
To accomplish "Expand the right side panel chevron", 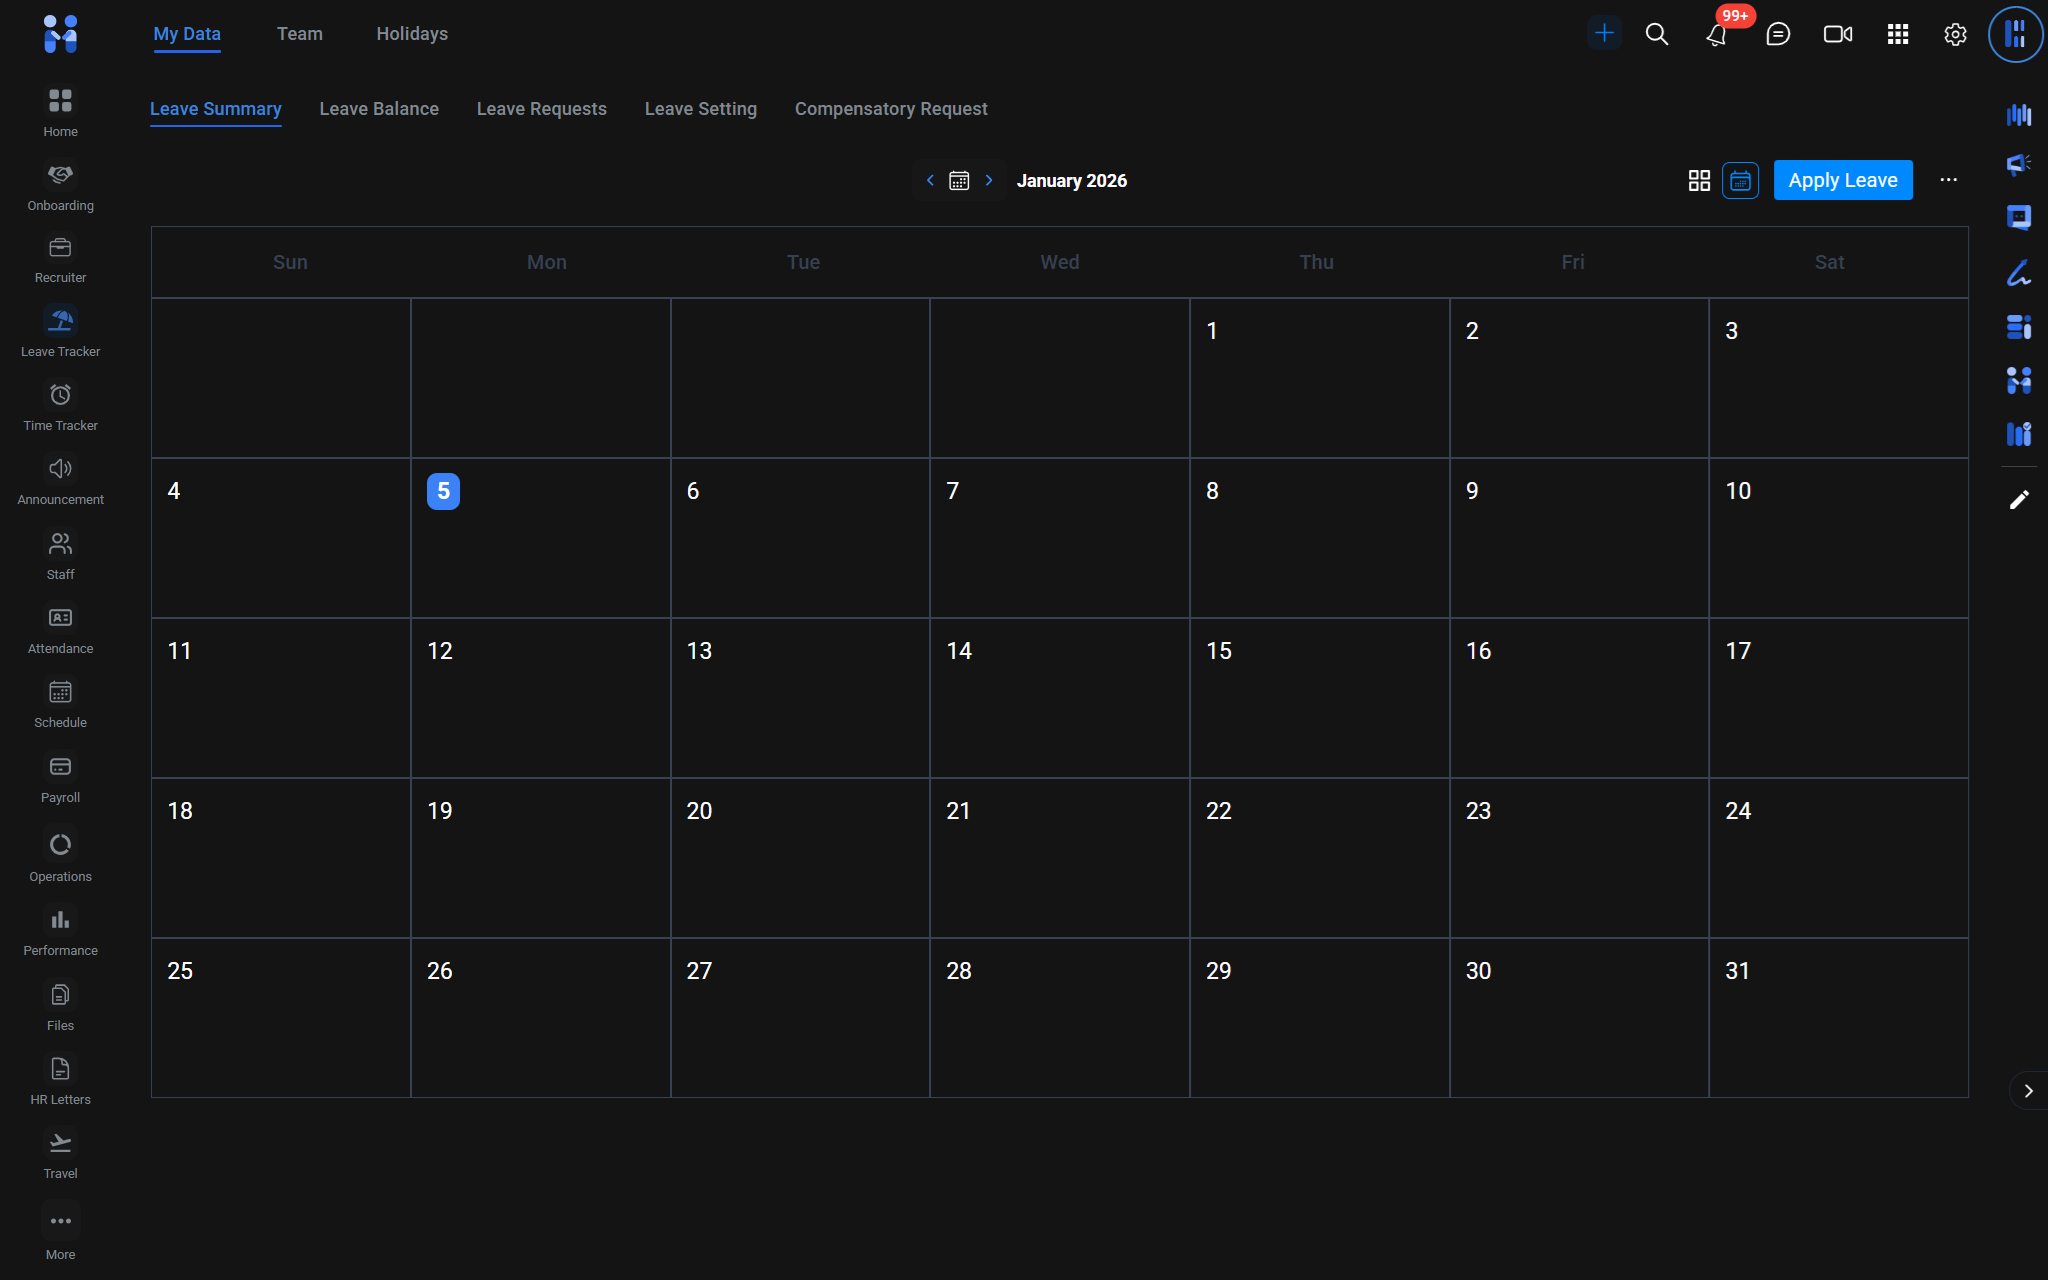I will 2028,1091.
